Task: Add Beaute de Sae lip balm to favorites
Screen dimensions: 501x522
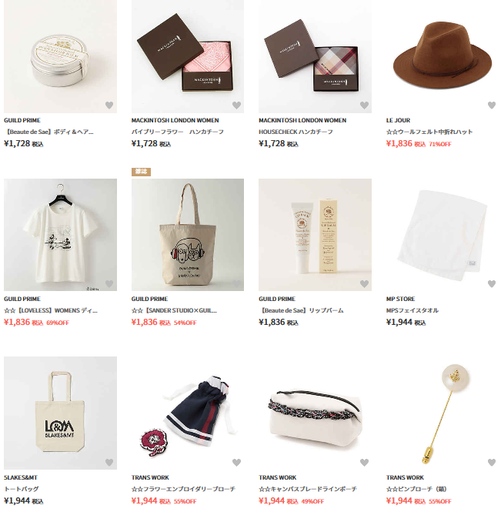Action: [x=364, y=284]
